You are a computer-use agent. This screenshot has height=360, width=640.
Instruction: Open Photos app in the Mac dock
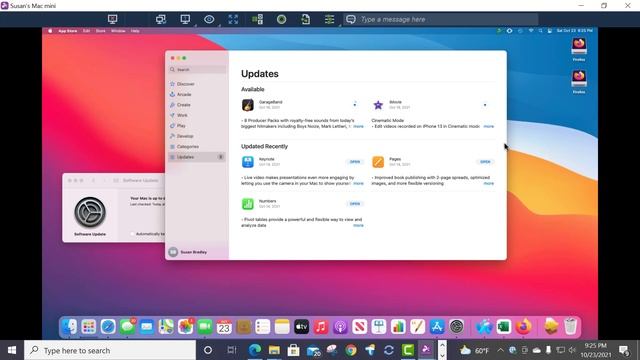pos(185,327)
